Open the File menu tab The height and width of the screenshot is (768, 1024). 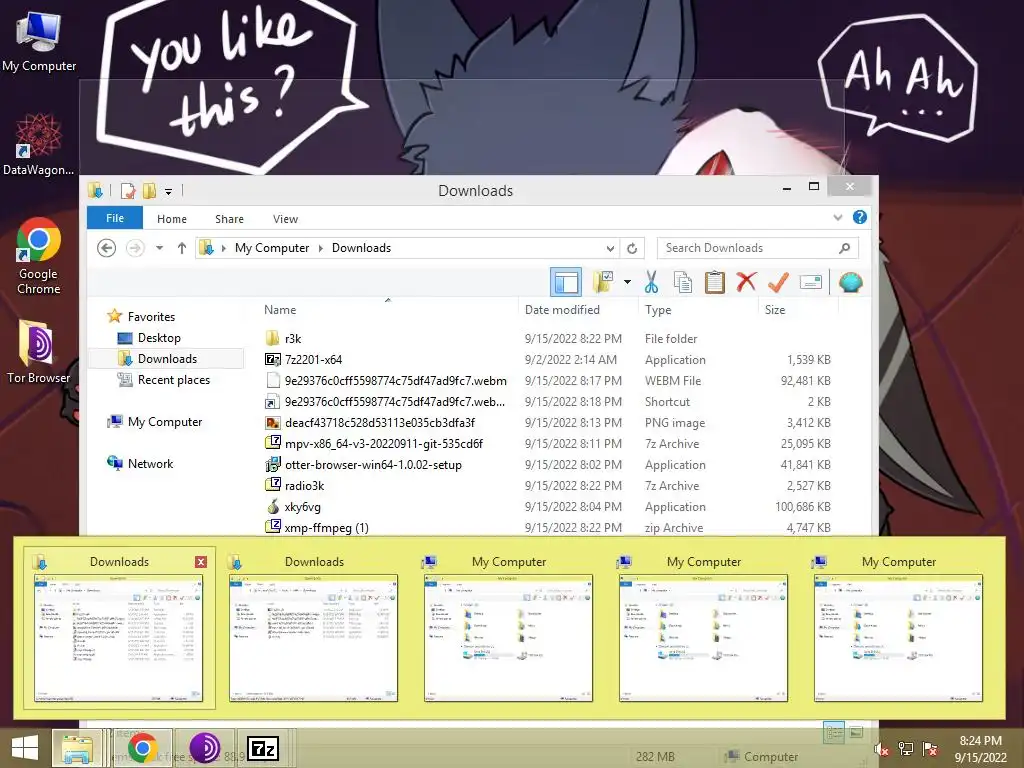point(115,218)
